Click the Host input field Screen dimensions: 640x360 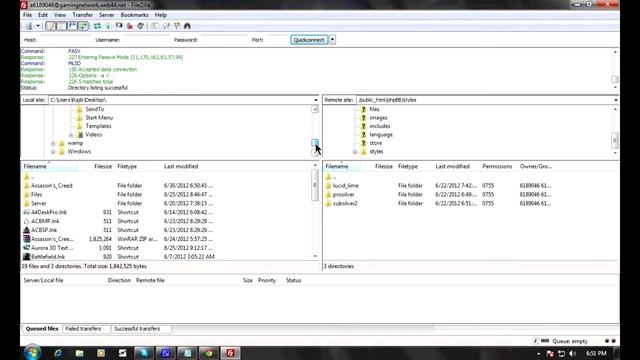(64, 40)
